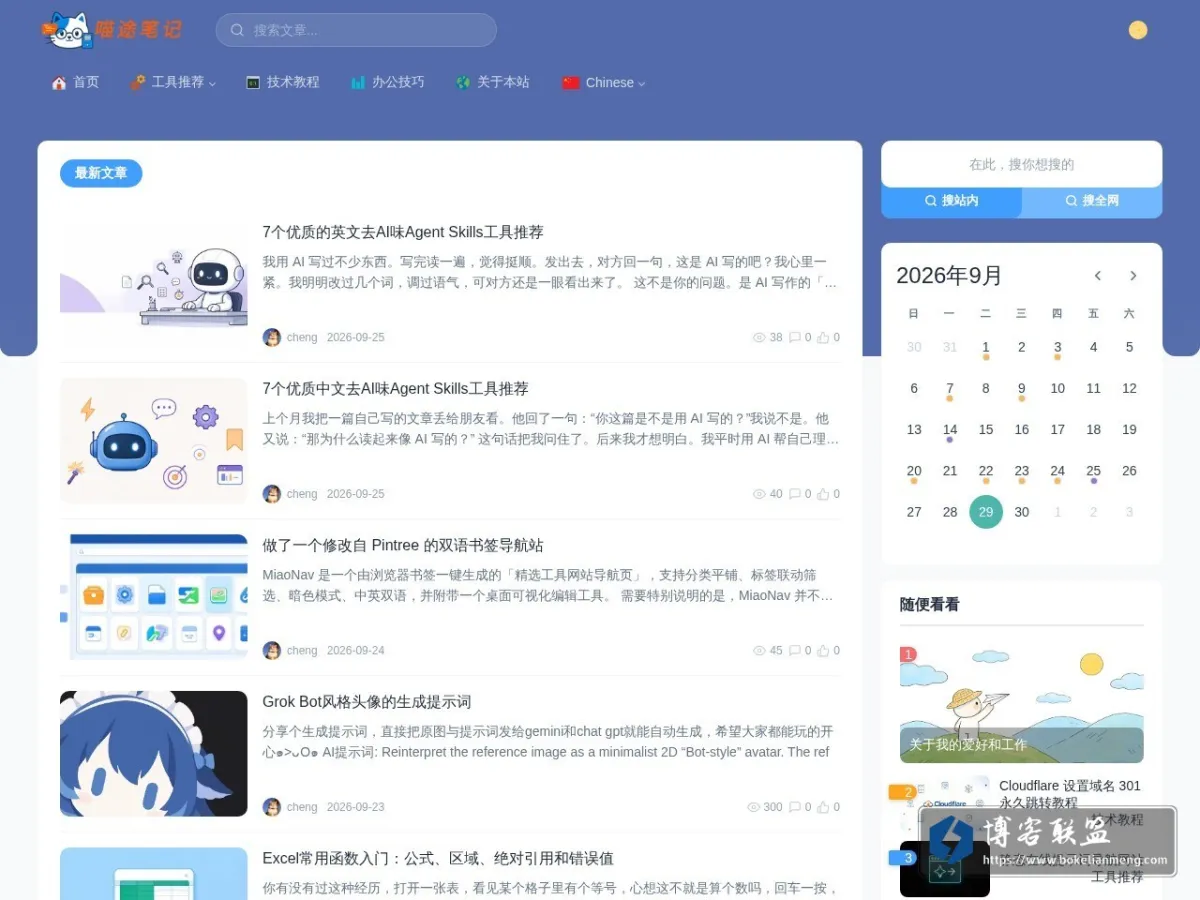This screenshot has width=1200, height=900.
Task: Select highlighted day 29 in calendar
Action: pyautogui.click(x=986, y=512)
